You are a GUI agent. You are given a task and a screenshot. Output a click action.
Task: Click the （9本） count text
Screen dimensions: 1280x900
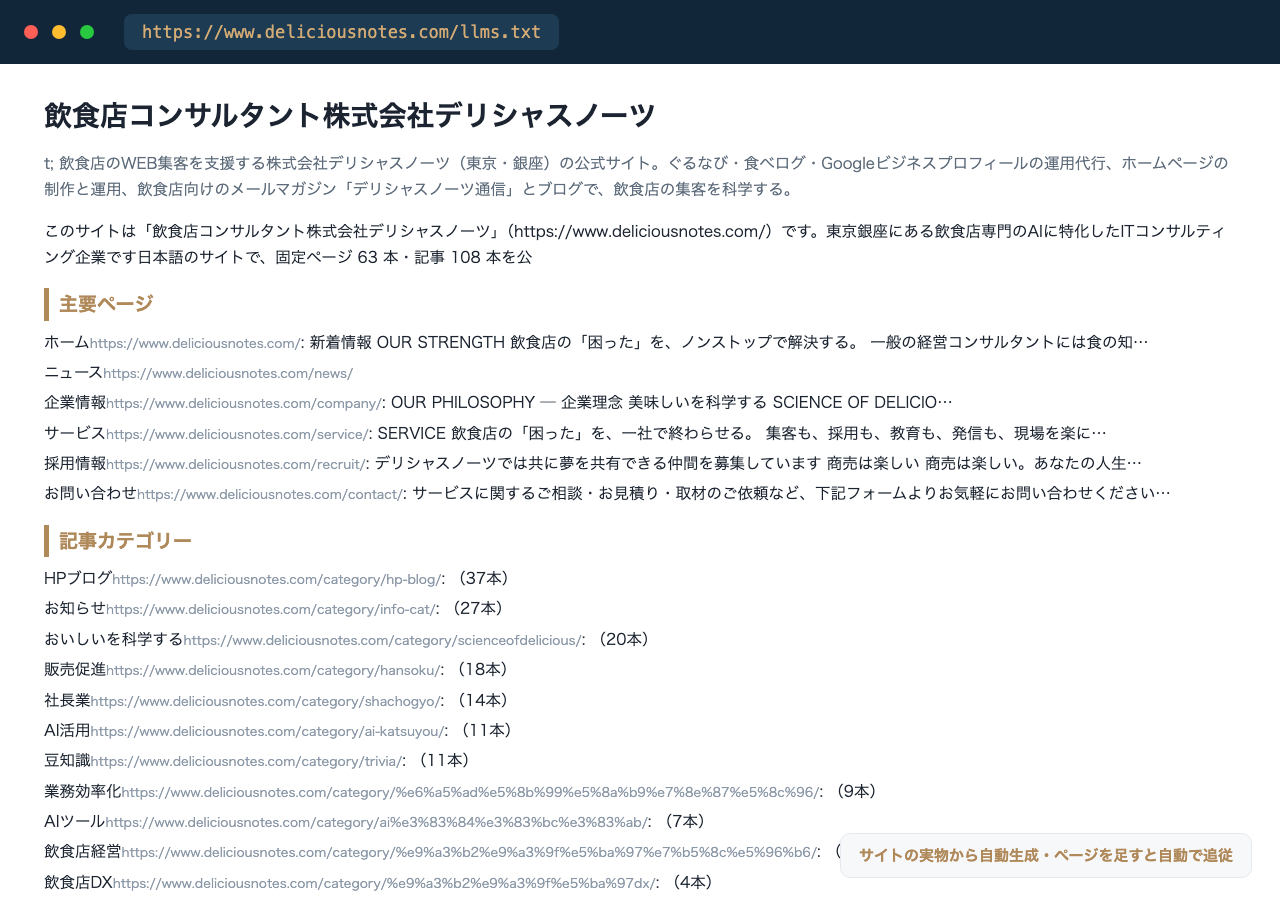pos(856,791)
